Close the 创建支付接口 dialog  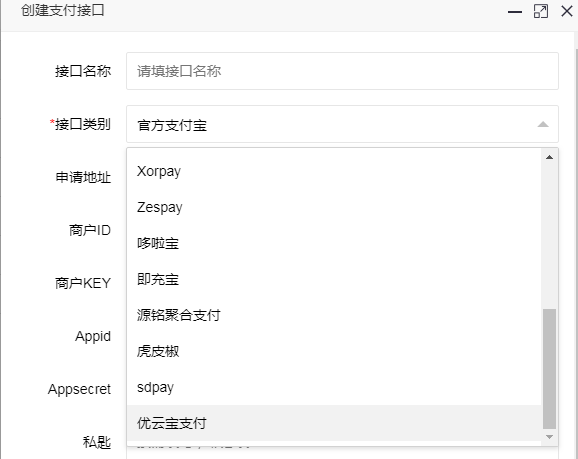[567, 11]
